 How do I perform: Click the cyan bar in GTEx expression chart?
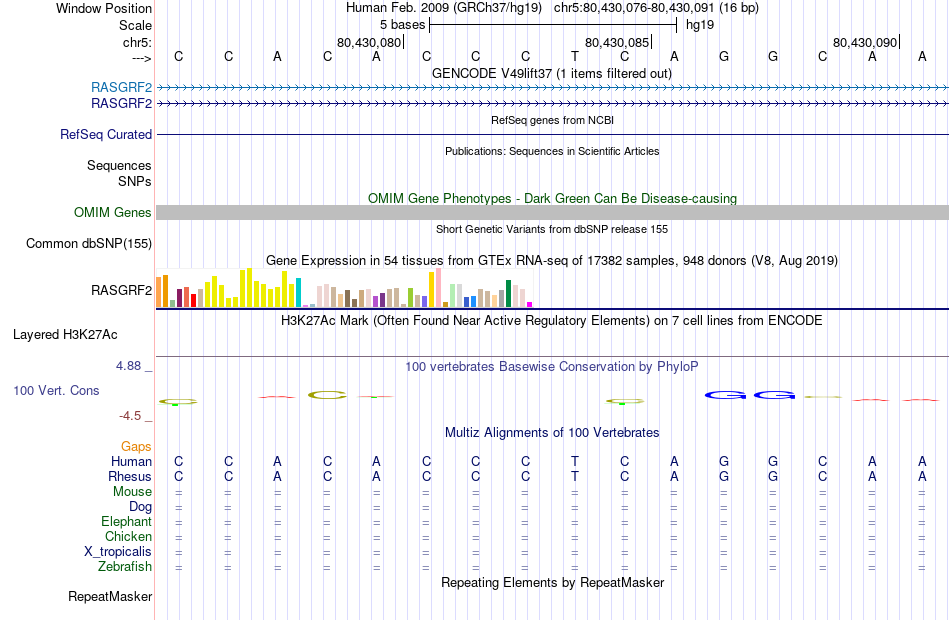click(298, 293)
